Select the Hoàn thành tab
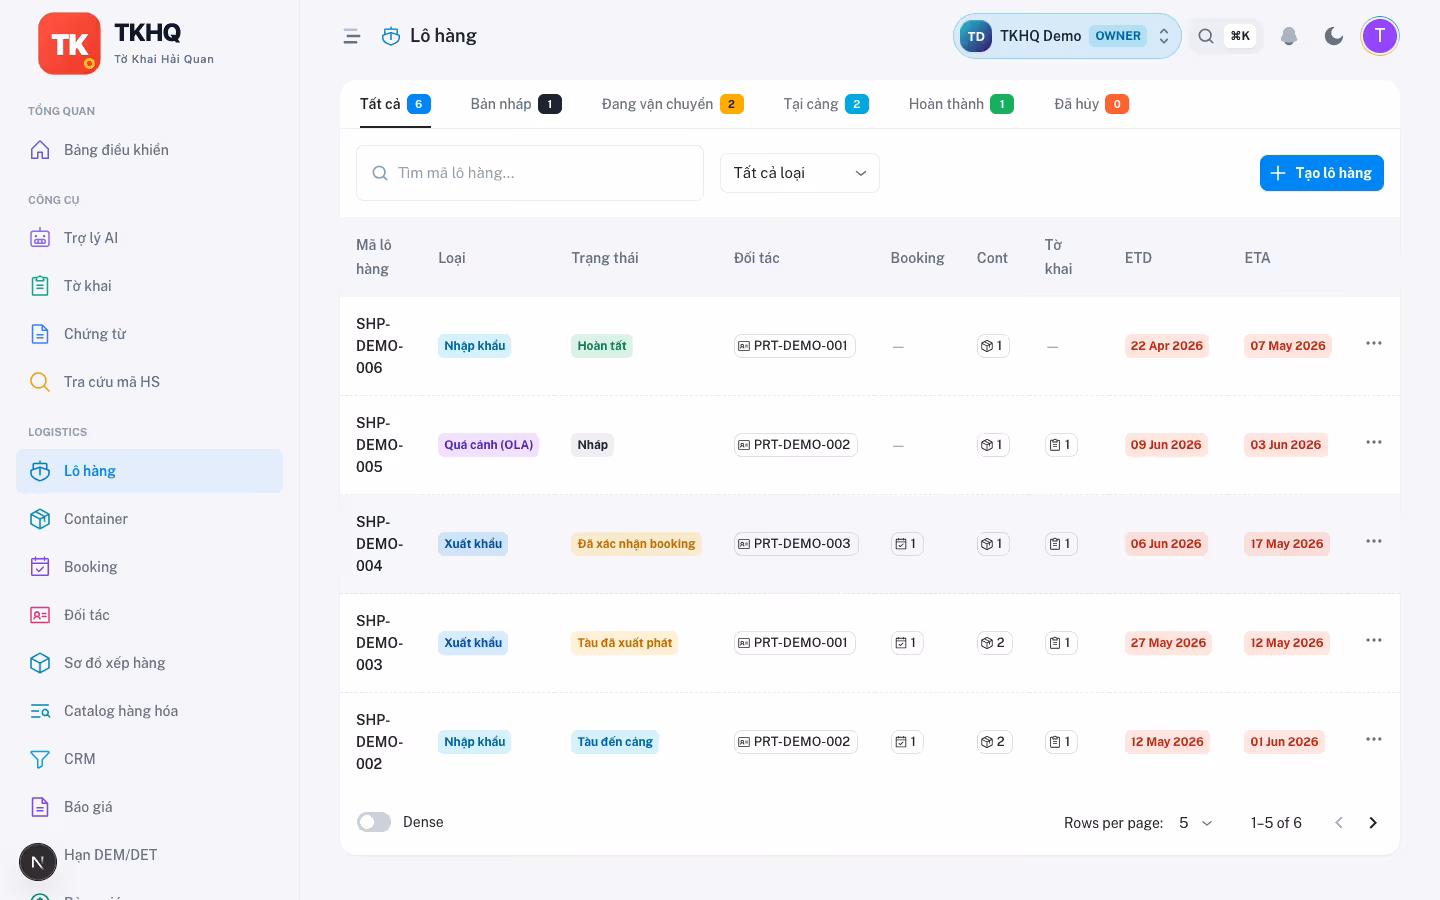Screen dimensions: 1440x900 (x=961, y=104)
